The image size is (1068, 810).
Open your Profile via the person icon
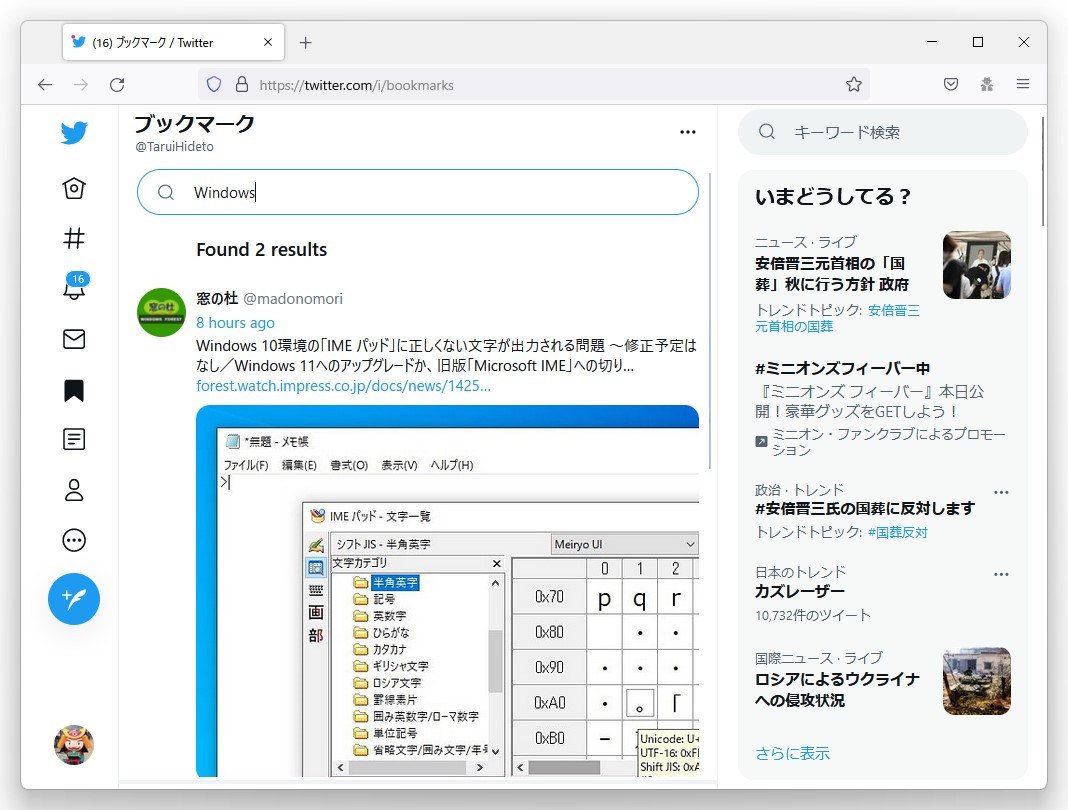click(x=74, y=490)
